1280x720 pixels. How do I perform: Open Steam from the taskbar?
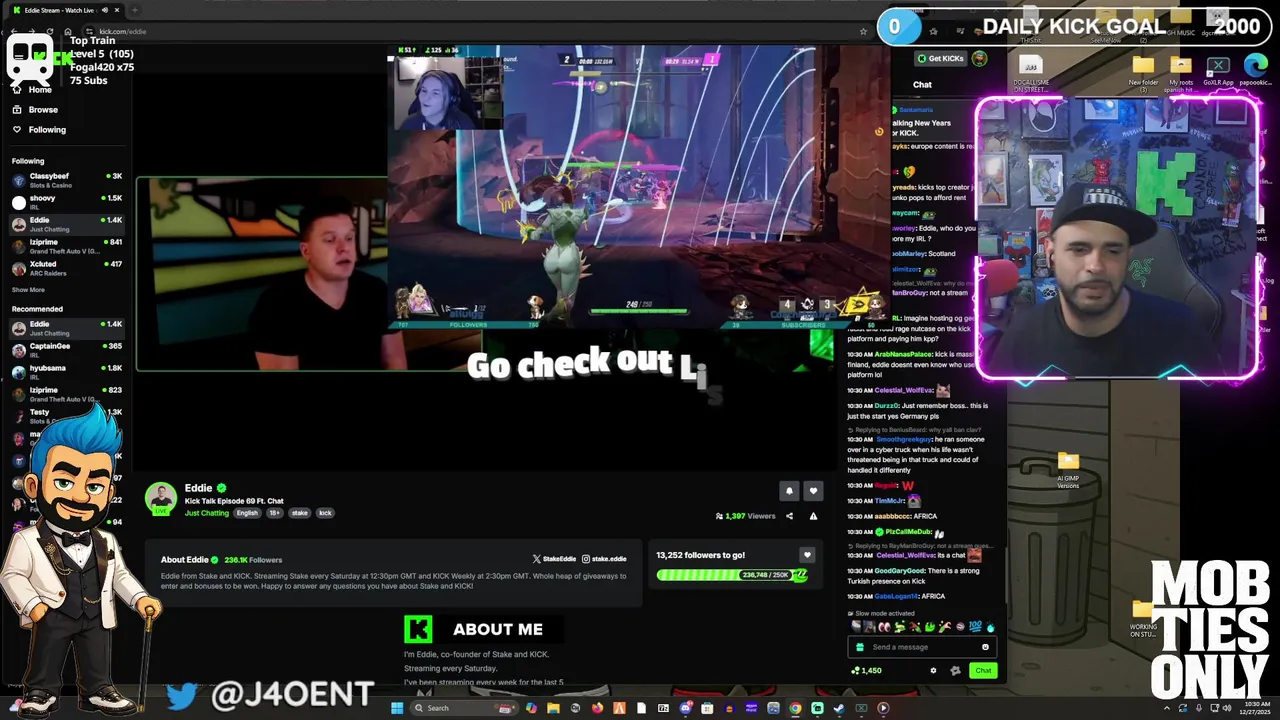click(839, 708)
